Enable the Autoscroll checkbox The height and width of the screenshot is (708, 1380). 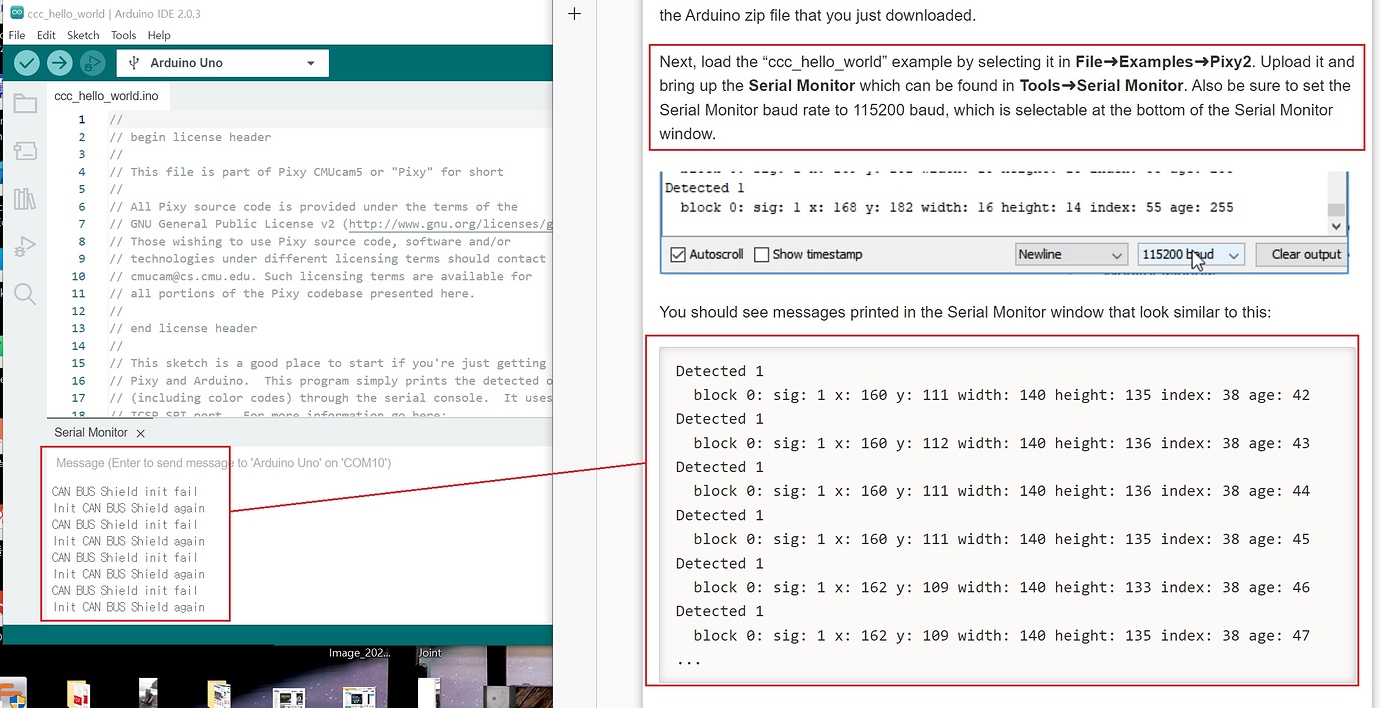678,254
